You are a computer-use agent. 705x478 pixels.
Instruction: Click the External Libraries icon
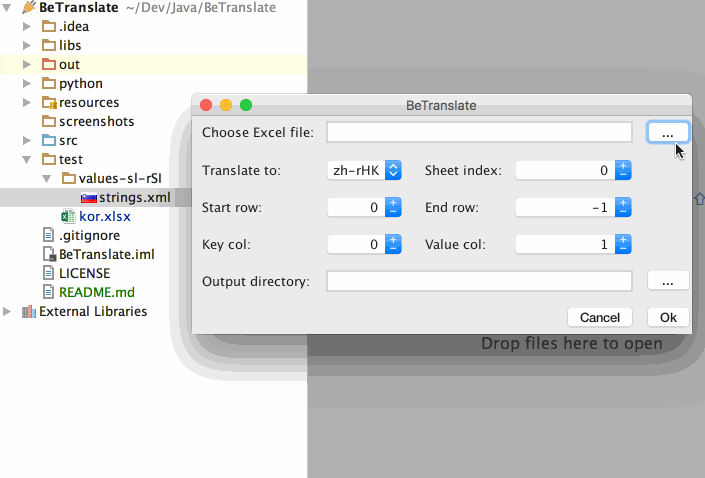pos(29,312)
